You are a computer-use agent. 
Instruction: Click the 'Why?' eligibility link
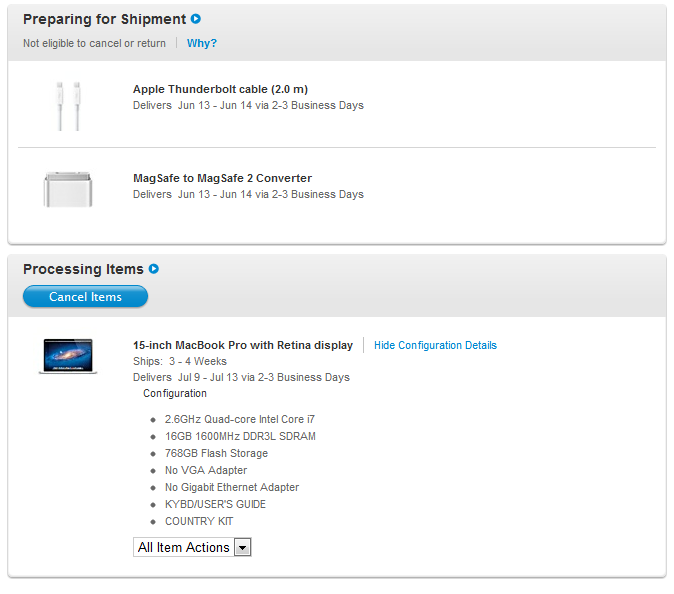point(201,43)
